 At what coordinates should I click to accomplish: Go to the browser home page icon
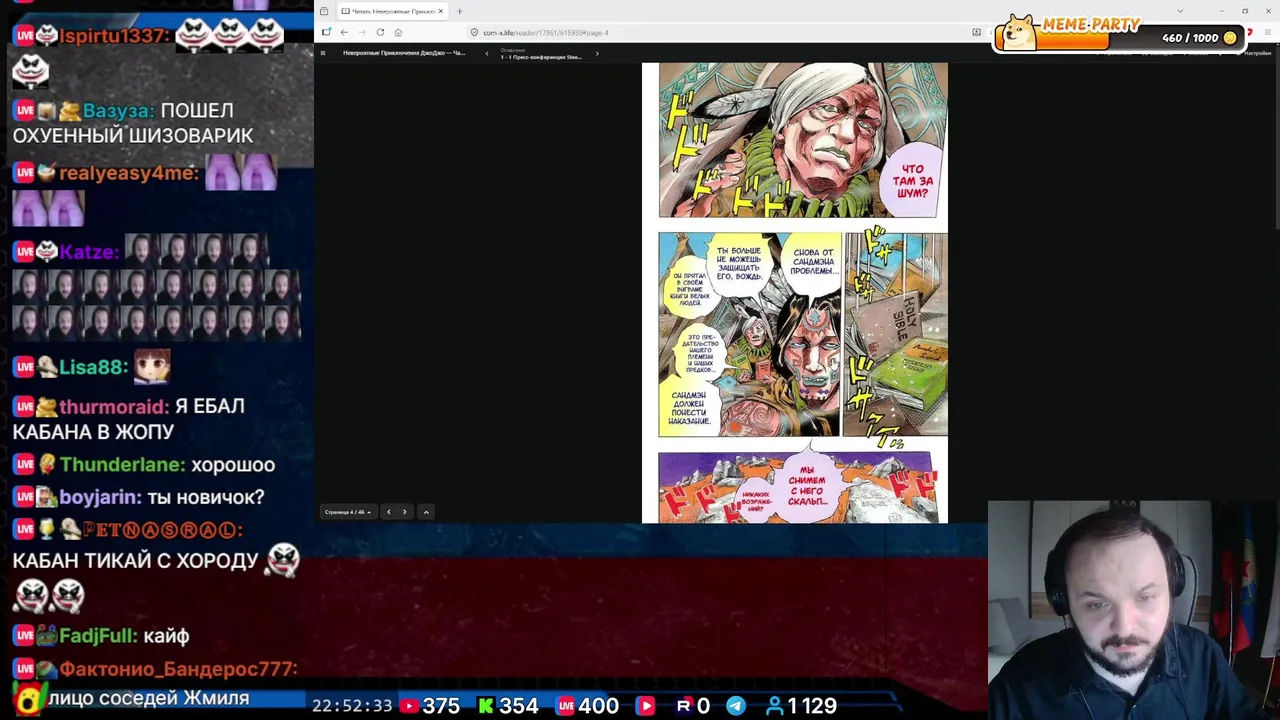point(398,32)
